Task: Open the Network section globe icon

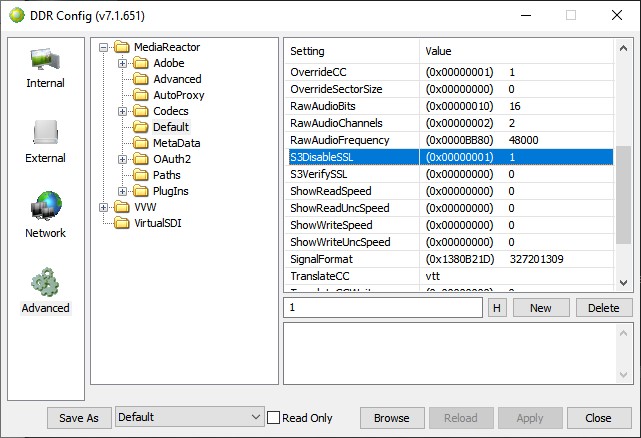Action: click(46, 206)
